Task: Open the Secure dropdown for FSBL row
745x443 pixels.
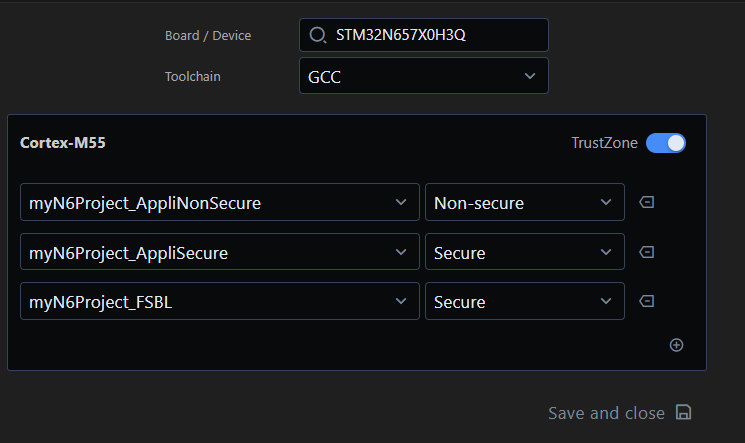Action: click(x=524, y=301)
